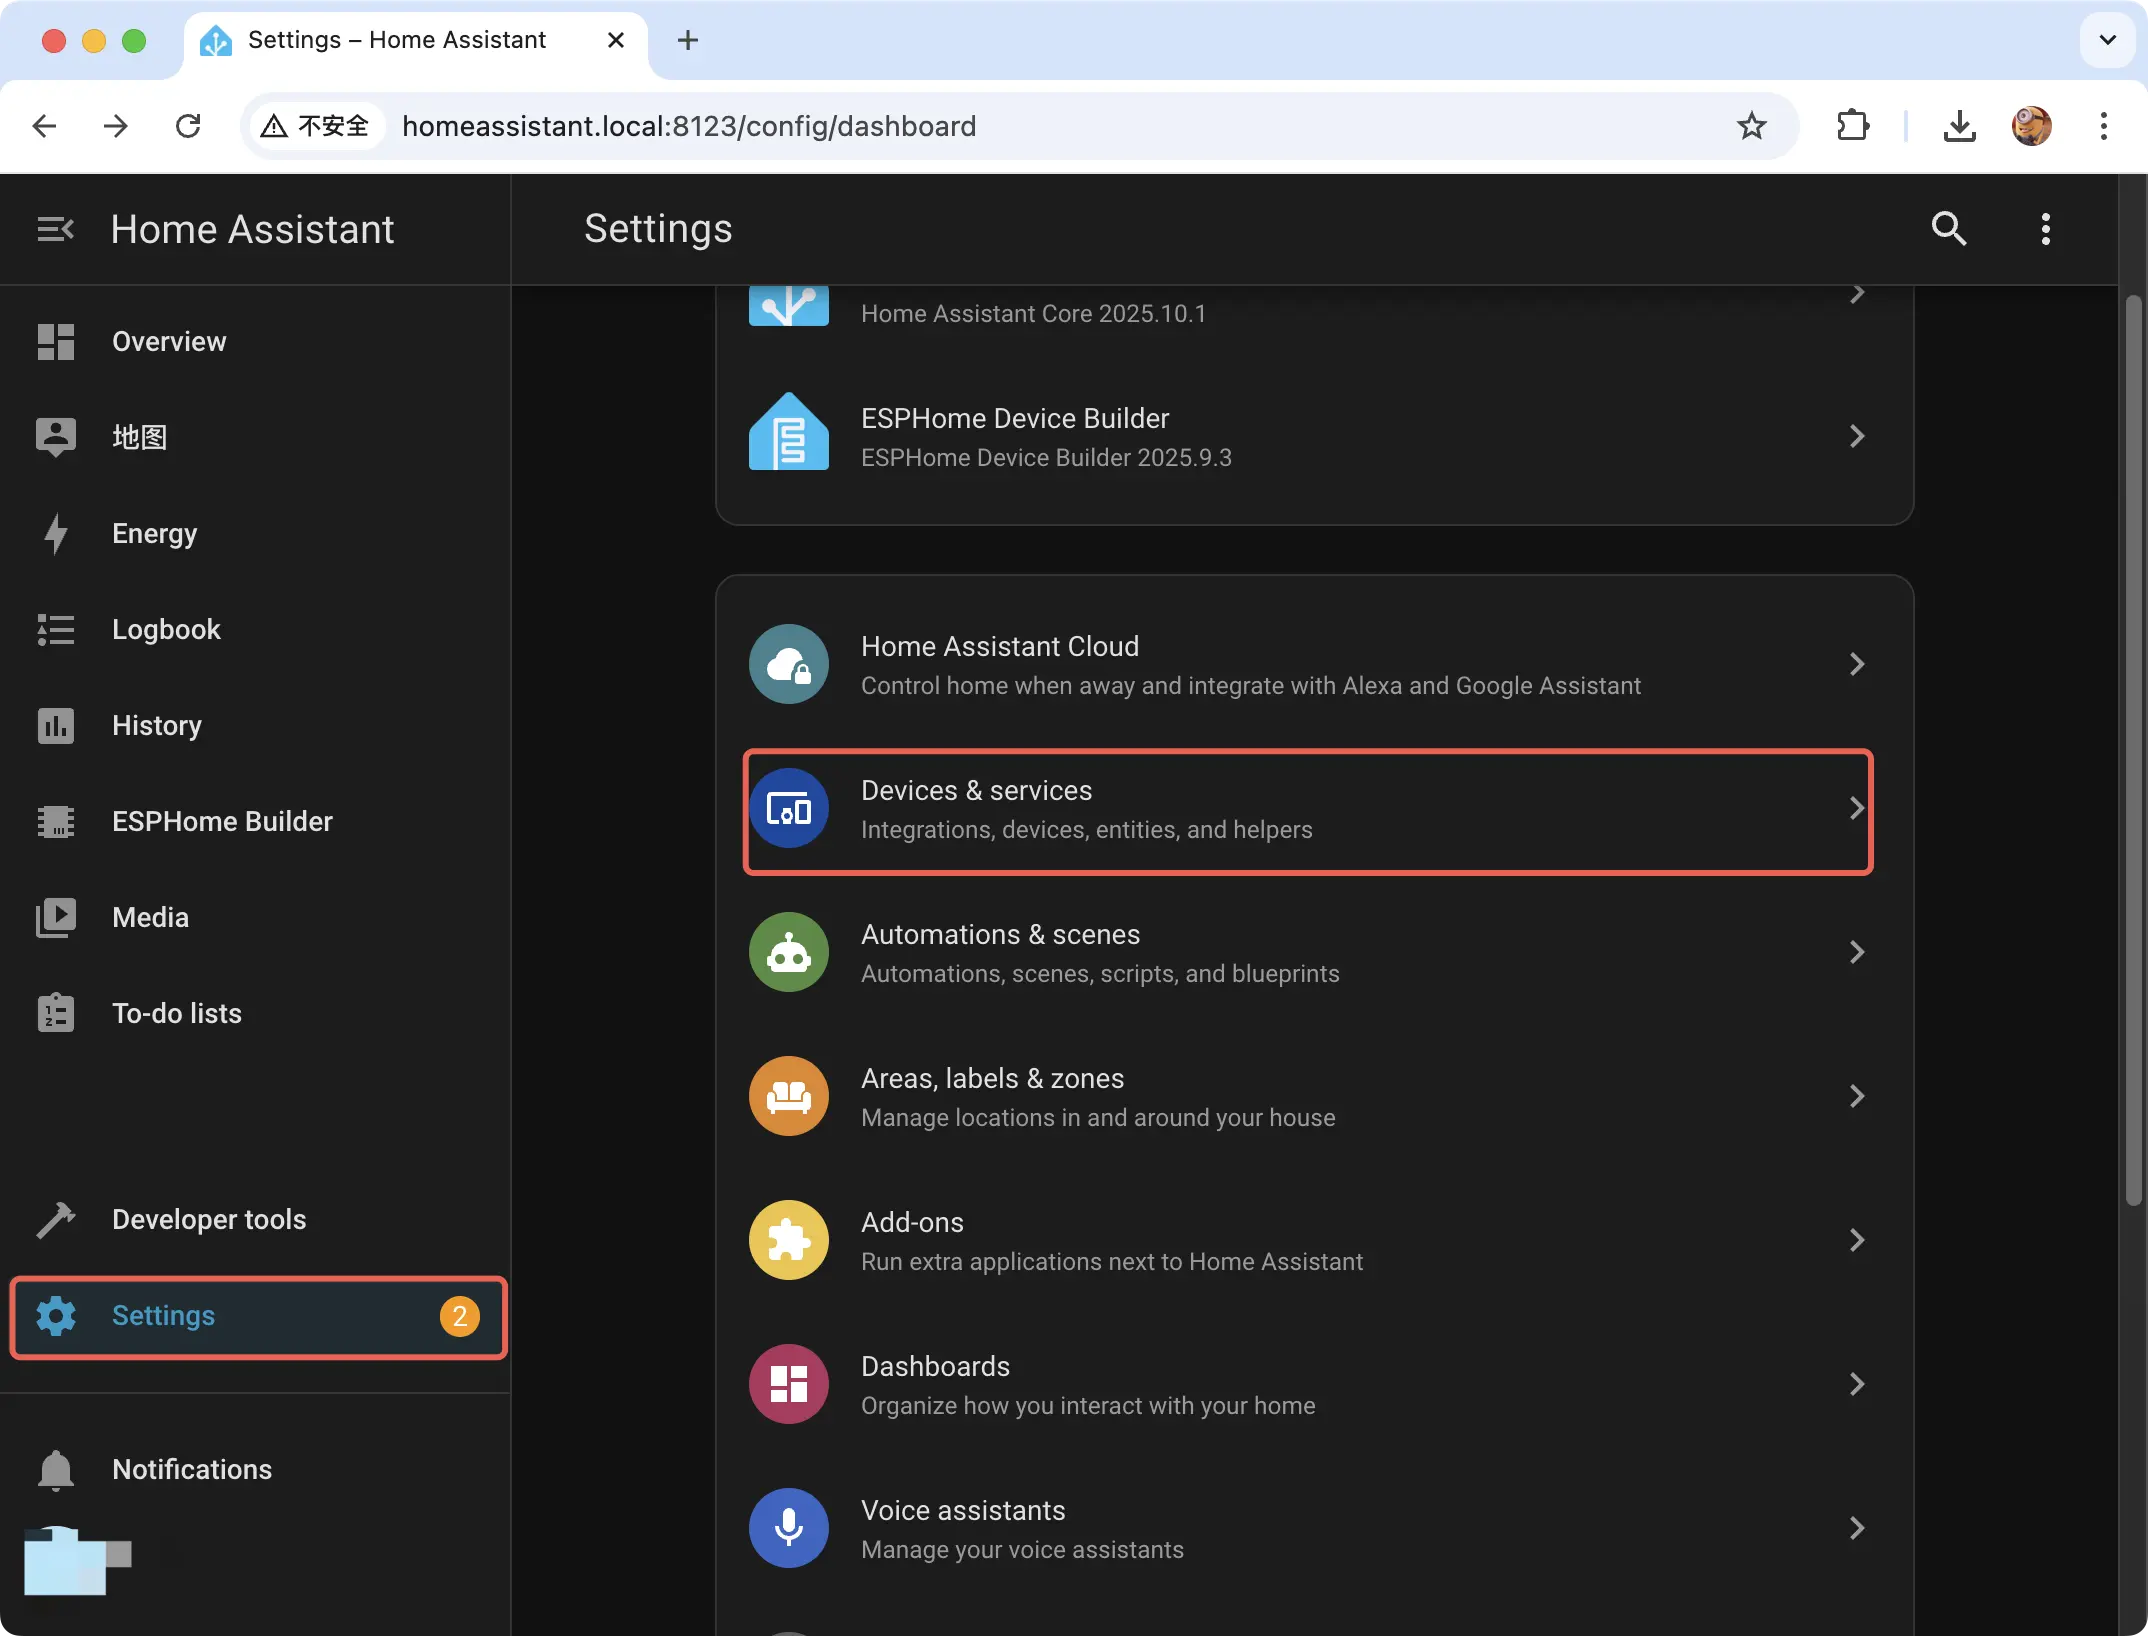Click the browser address bar URL
This screenshot has height=1636, width=2148.
tap(689, 126)
